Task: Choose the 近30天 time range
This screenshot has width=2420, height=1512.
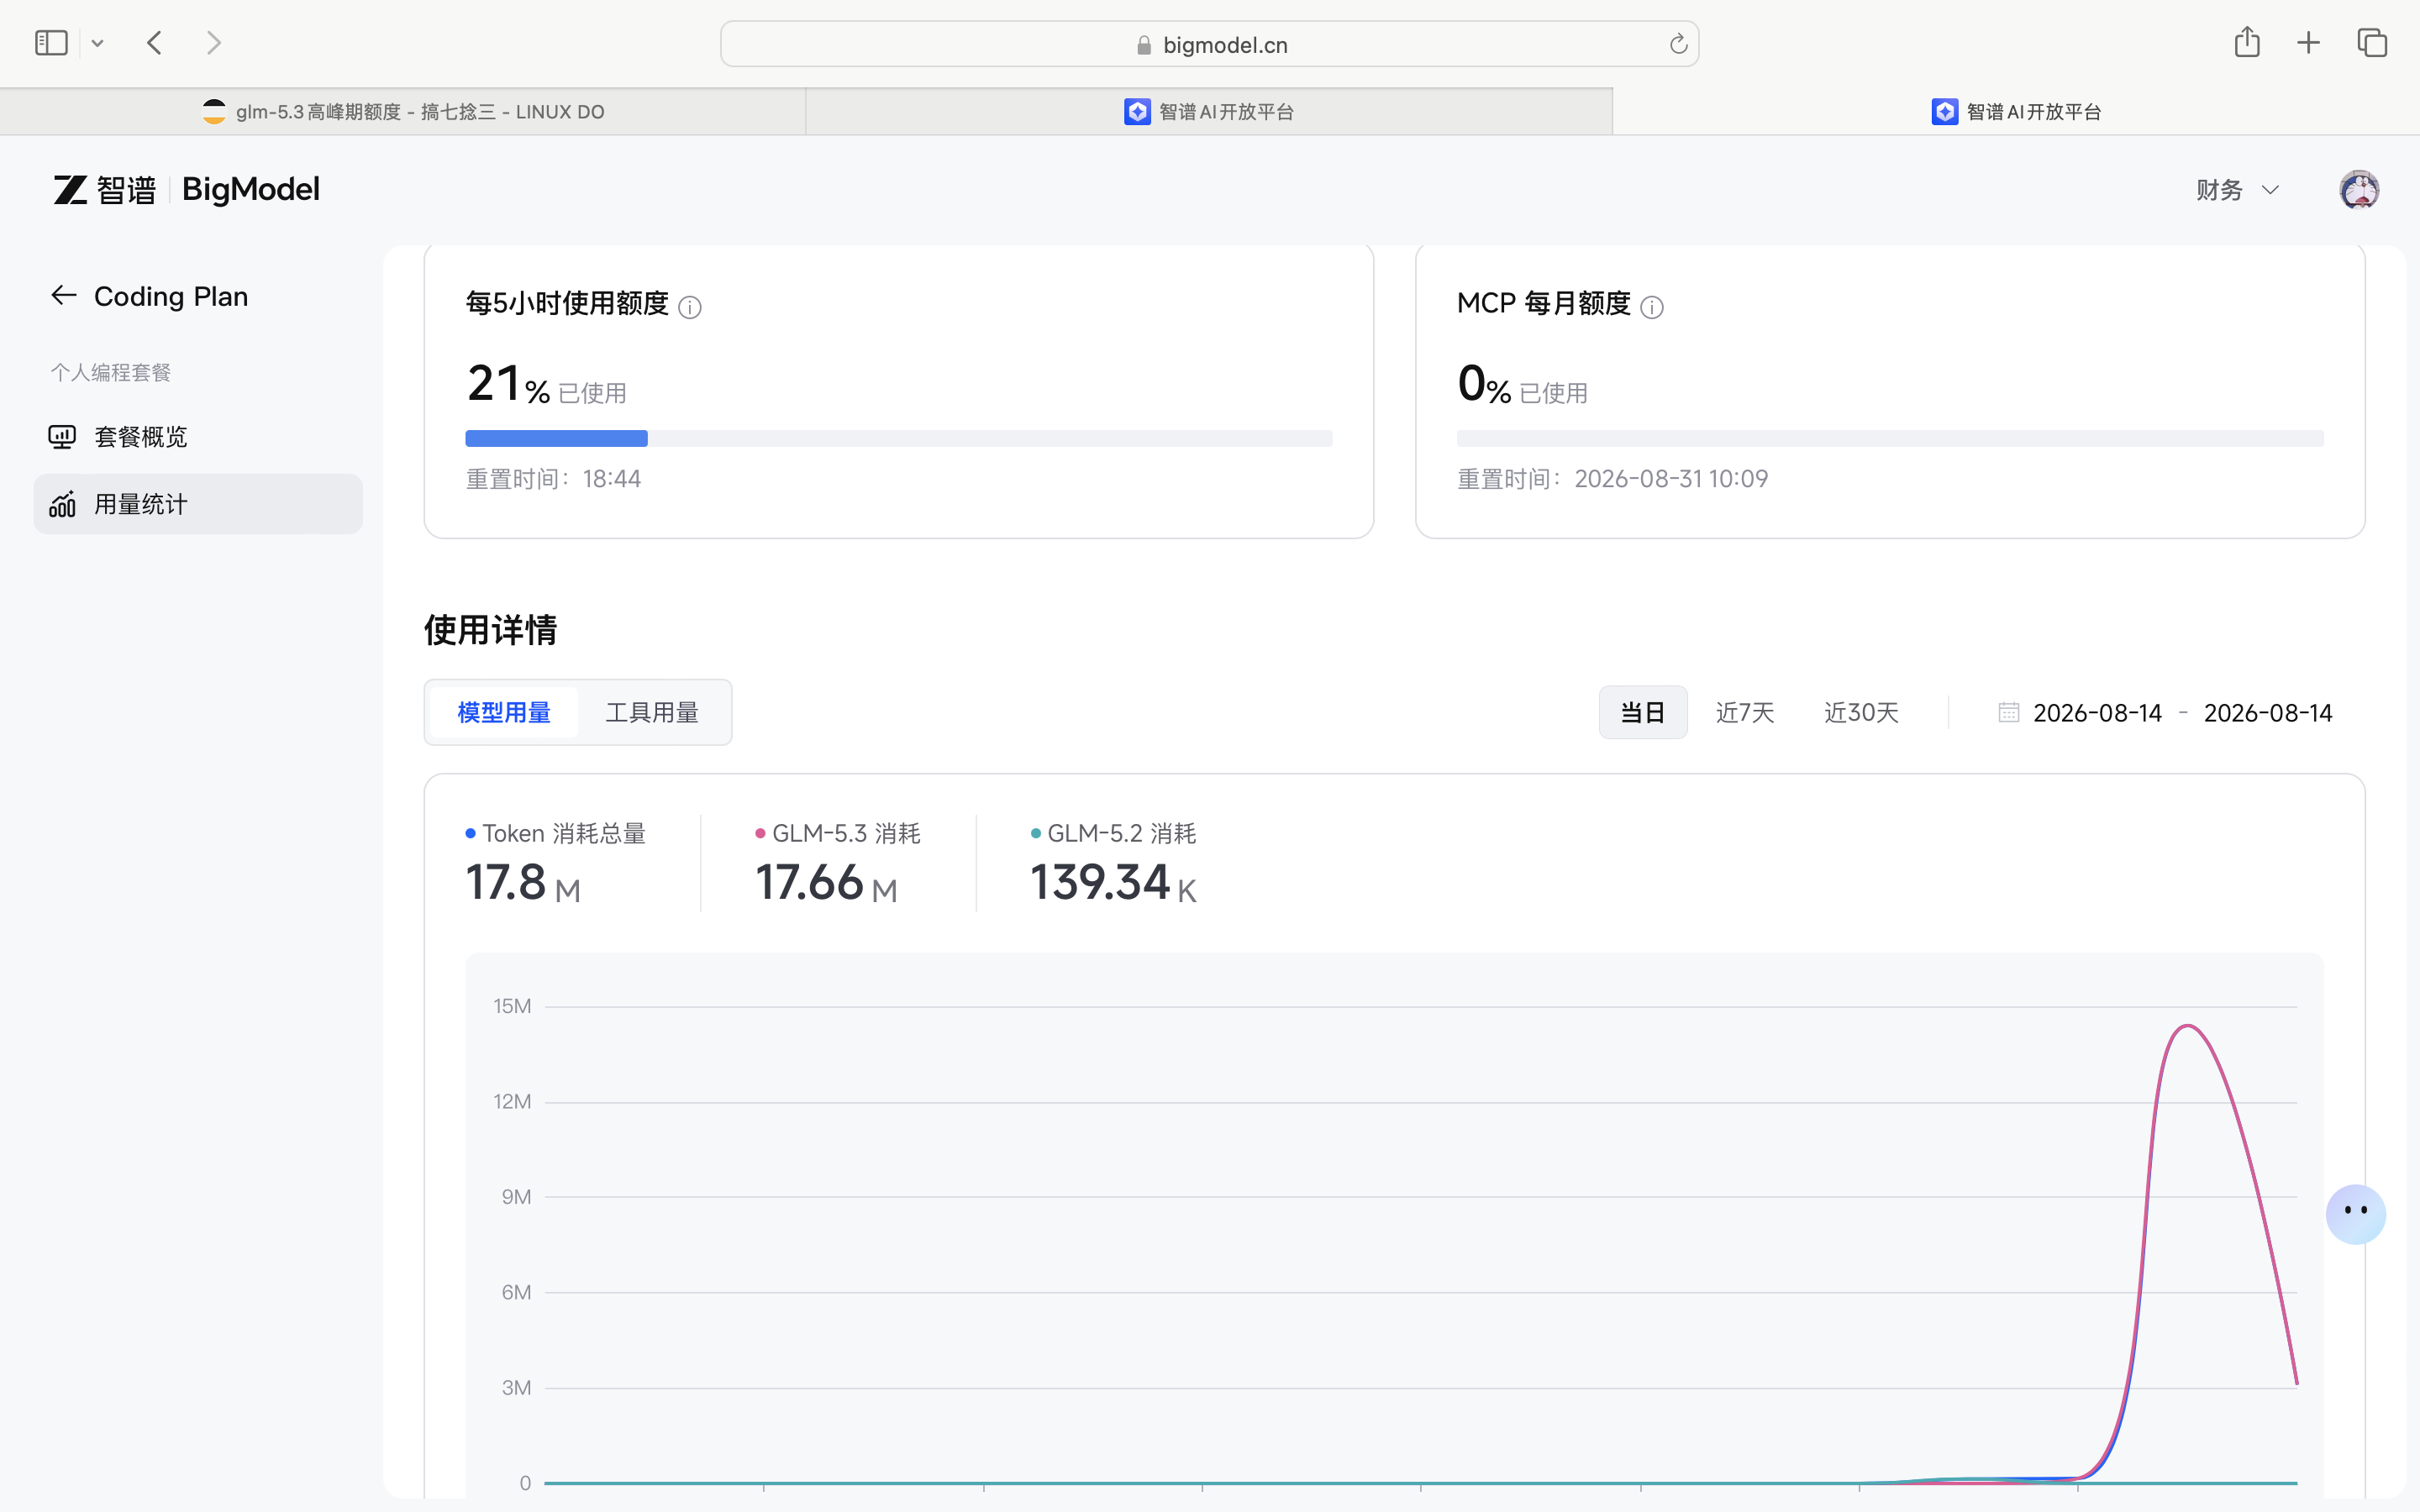Action: (1861, 712)
